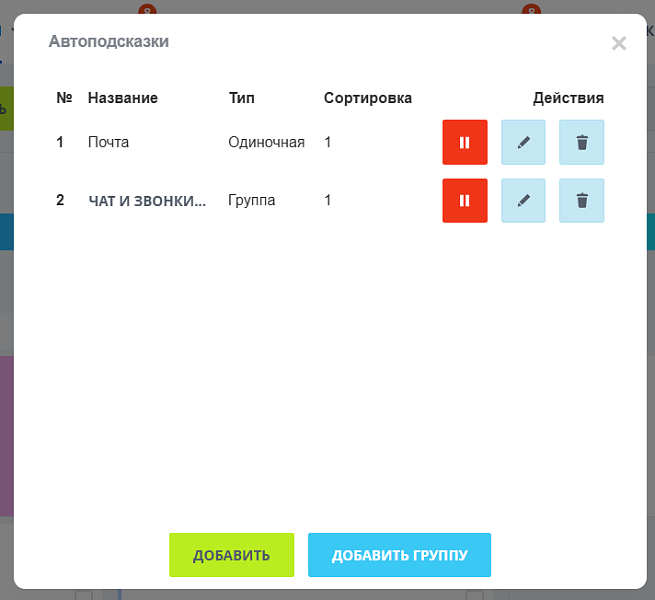
Task: Click the Автоподсказки dialog title
Action: tap(109, 41)
